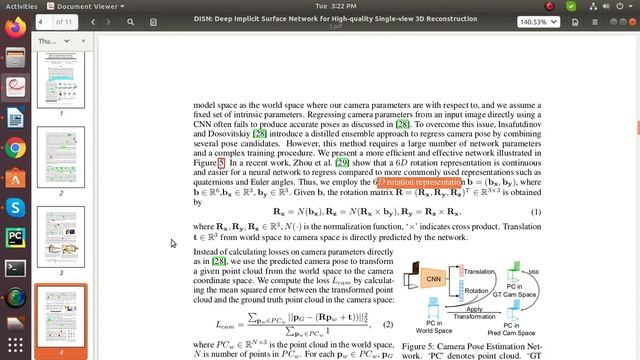
Task: Open Activities overview
Action: (x=21, y=6)
